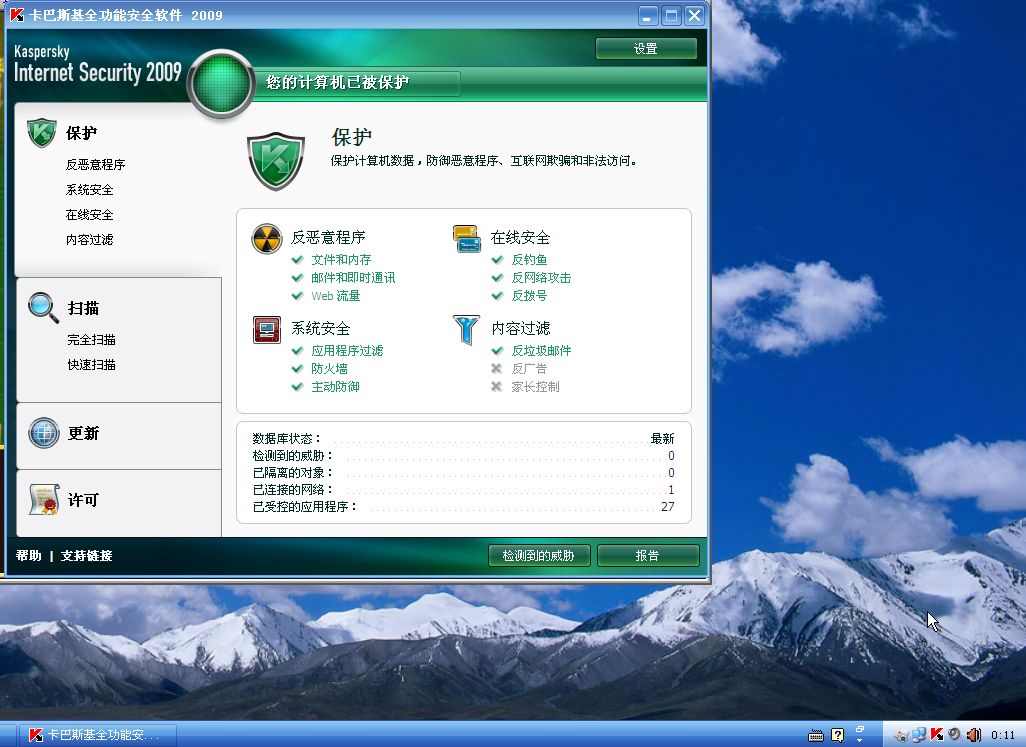Viewport: 1026px width, 747px height.
Task: Open the 支持链接 link
Action: [86, 555]
